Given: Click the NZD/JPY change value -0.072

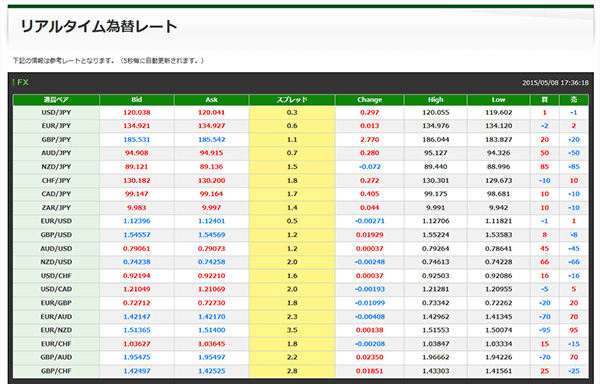Looking at the screenshot, I should [370, 167].
